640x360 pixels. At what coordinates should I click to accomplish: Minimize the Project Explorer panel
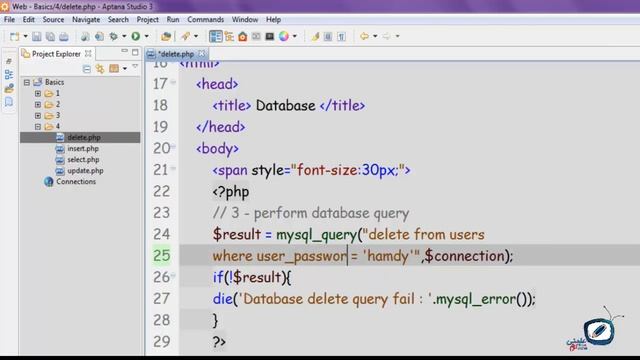pyautogui.click(x=124, y=51)
